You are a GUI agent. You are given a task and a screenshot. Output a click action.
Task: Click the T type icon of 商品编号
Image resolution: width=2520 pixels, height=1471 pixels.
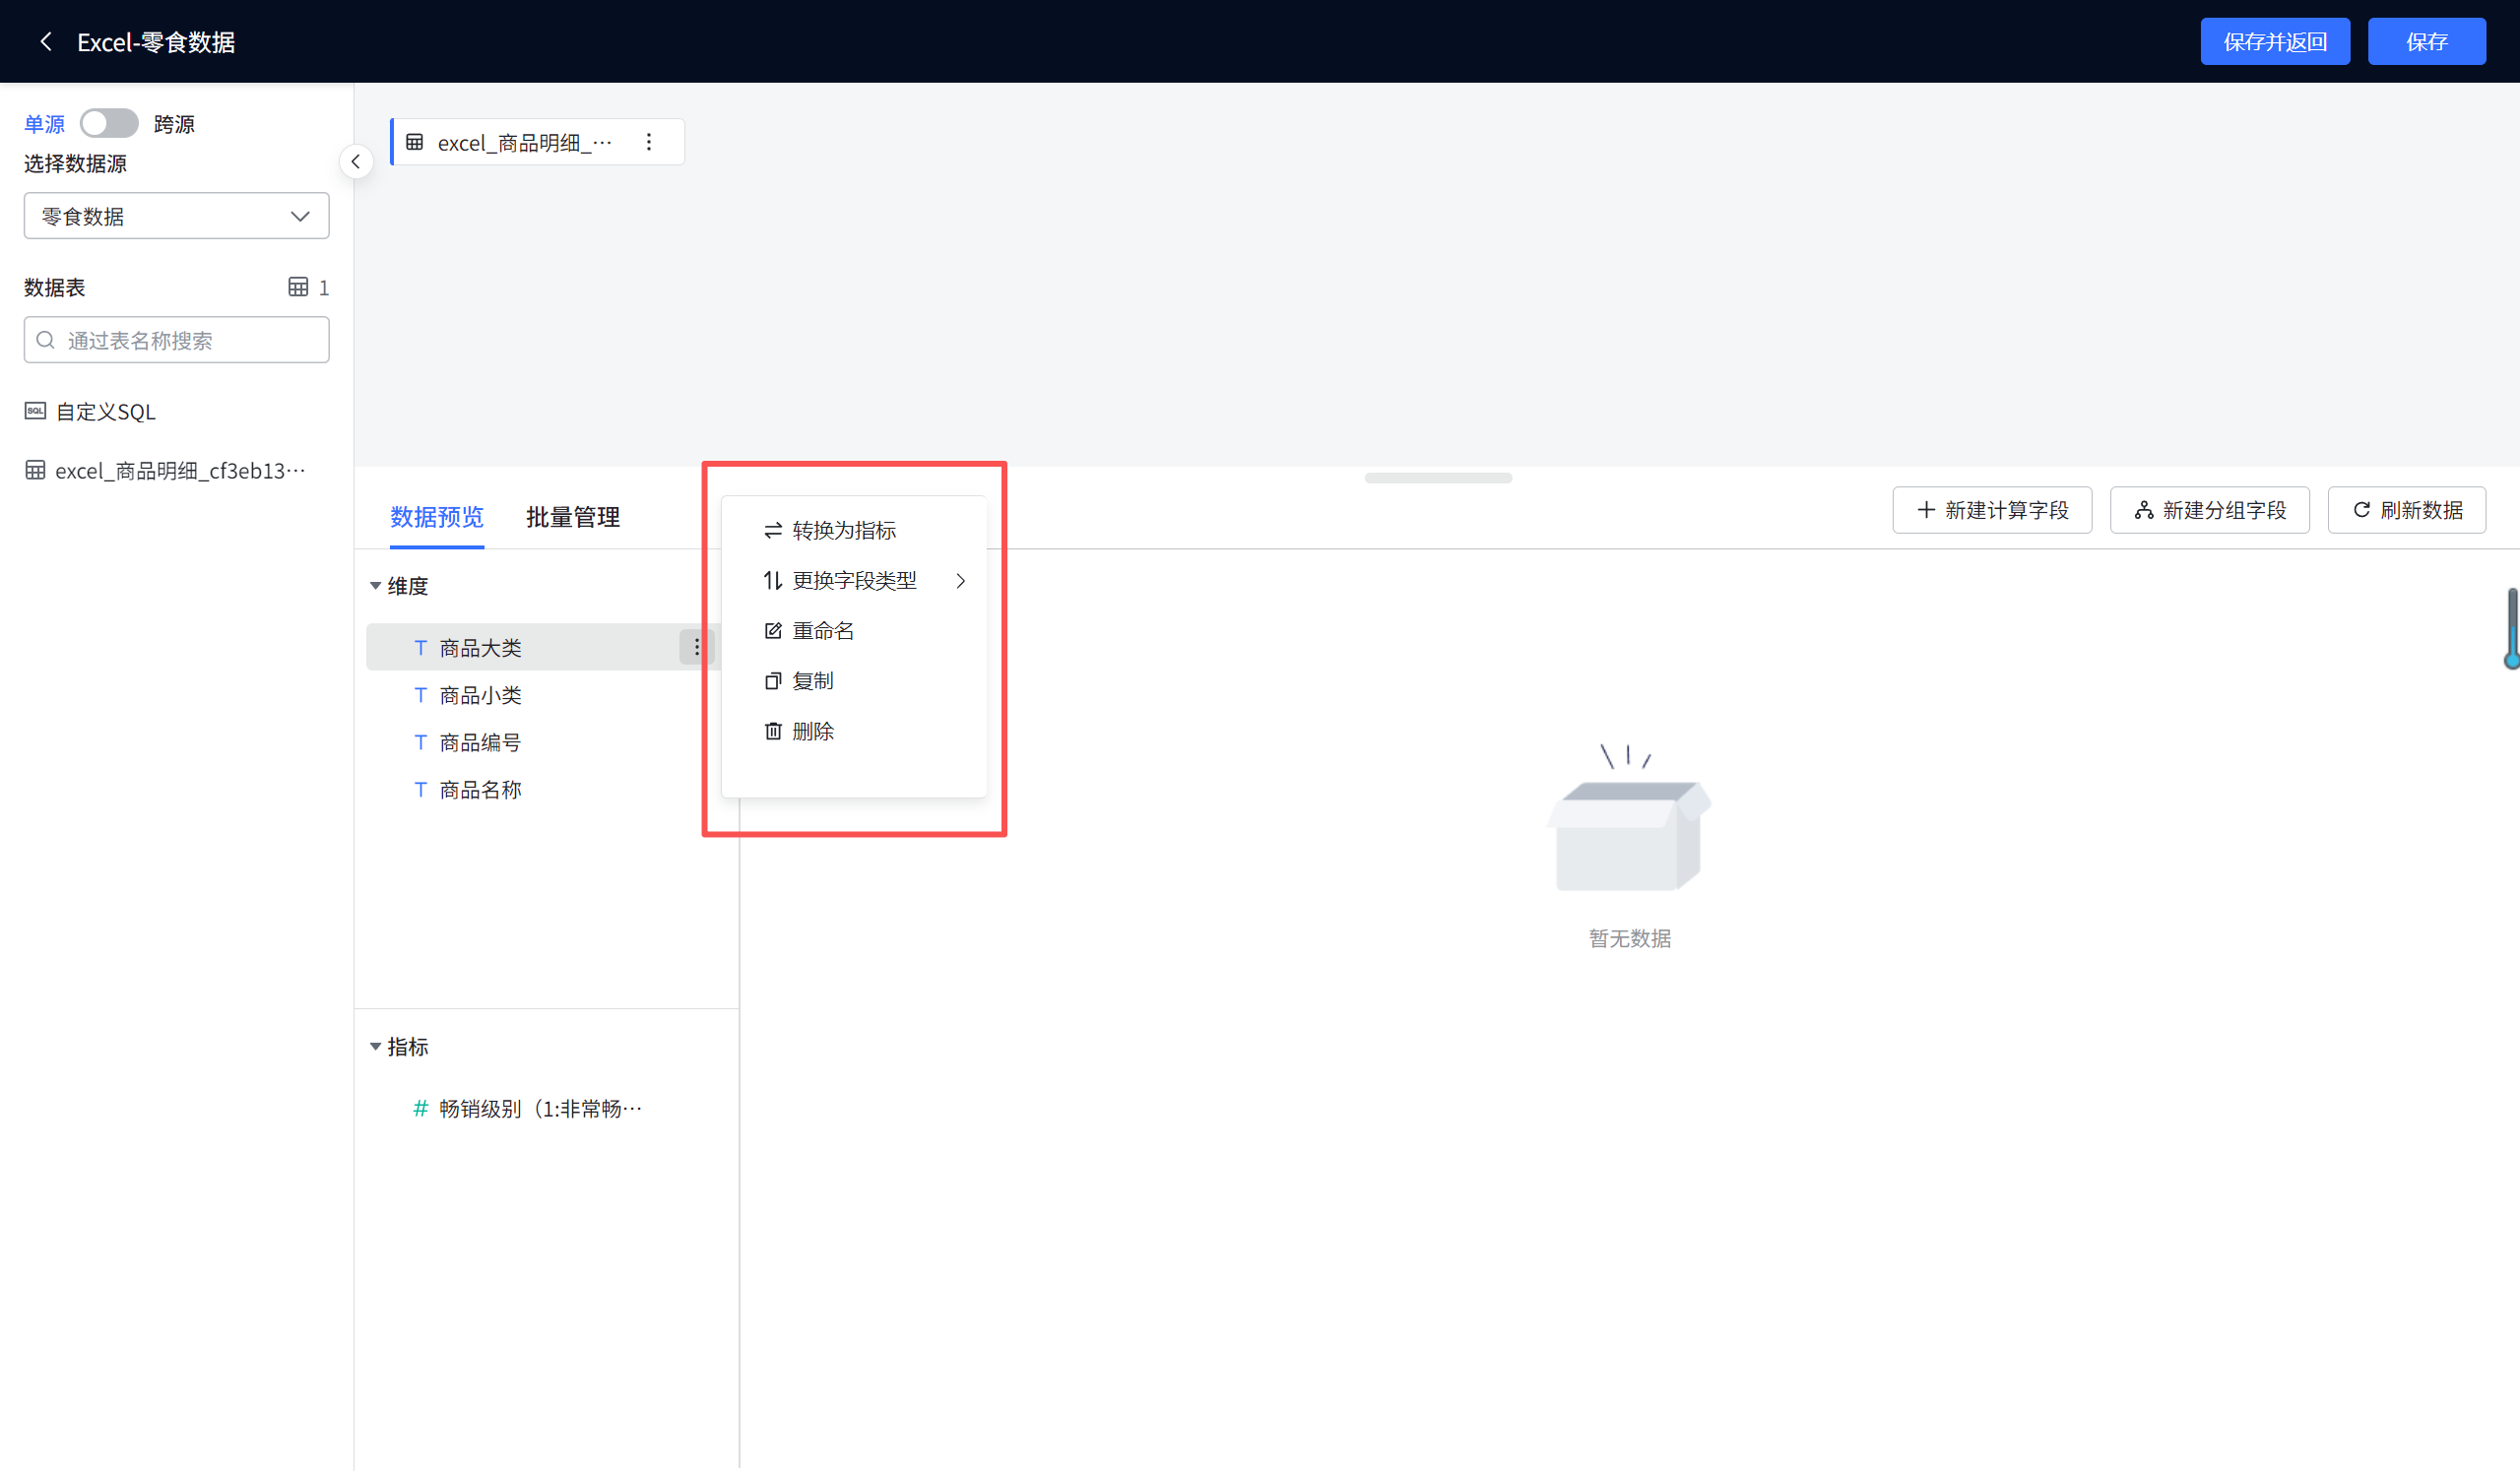pos(420,742)
